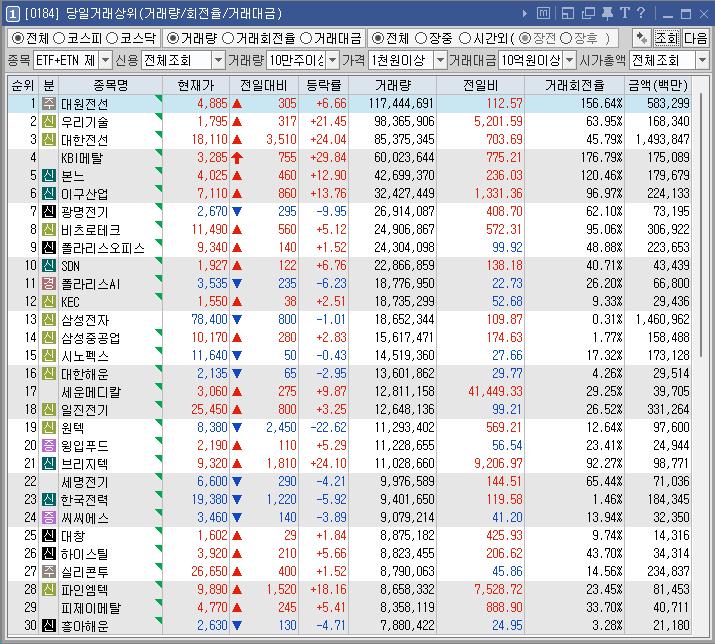Click the duplicate window icon

[x=588, y=13]
